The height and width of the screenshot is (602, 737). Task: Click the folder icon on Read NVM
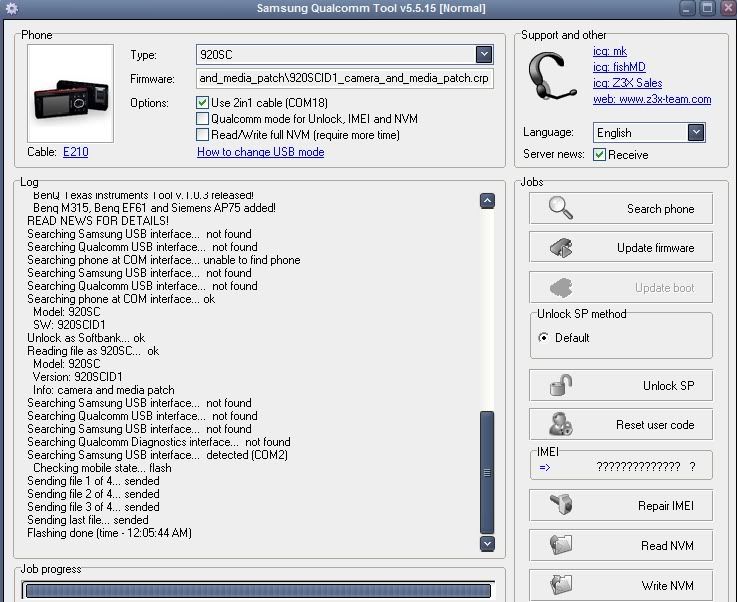pyautogui.click(x=561, y=545)
